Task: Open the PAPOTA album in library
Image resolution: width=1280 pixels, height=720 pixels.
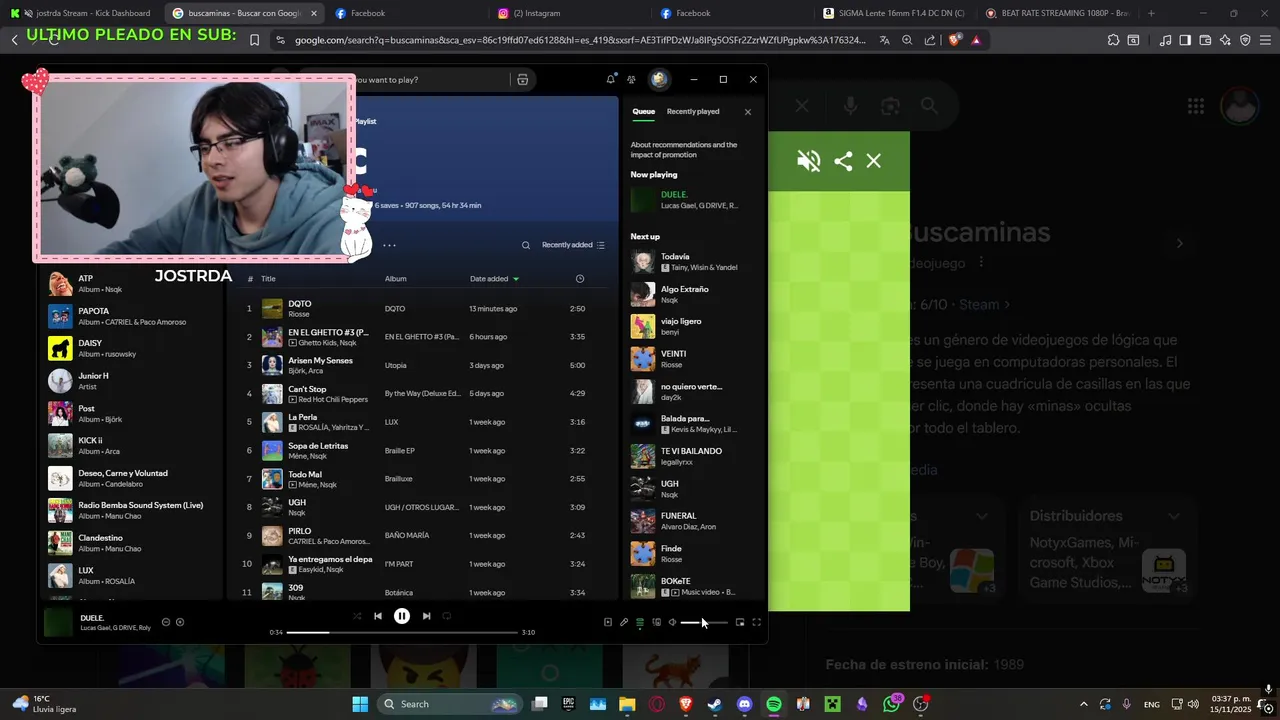Action: (132, 316)
